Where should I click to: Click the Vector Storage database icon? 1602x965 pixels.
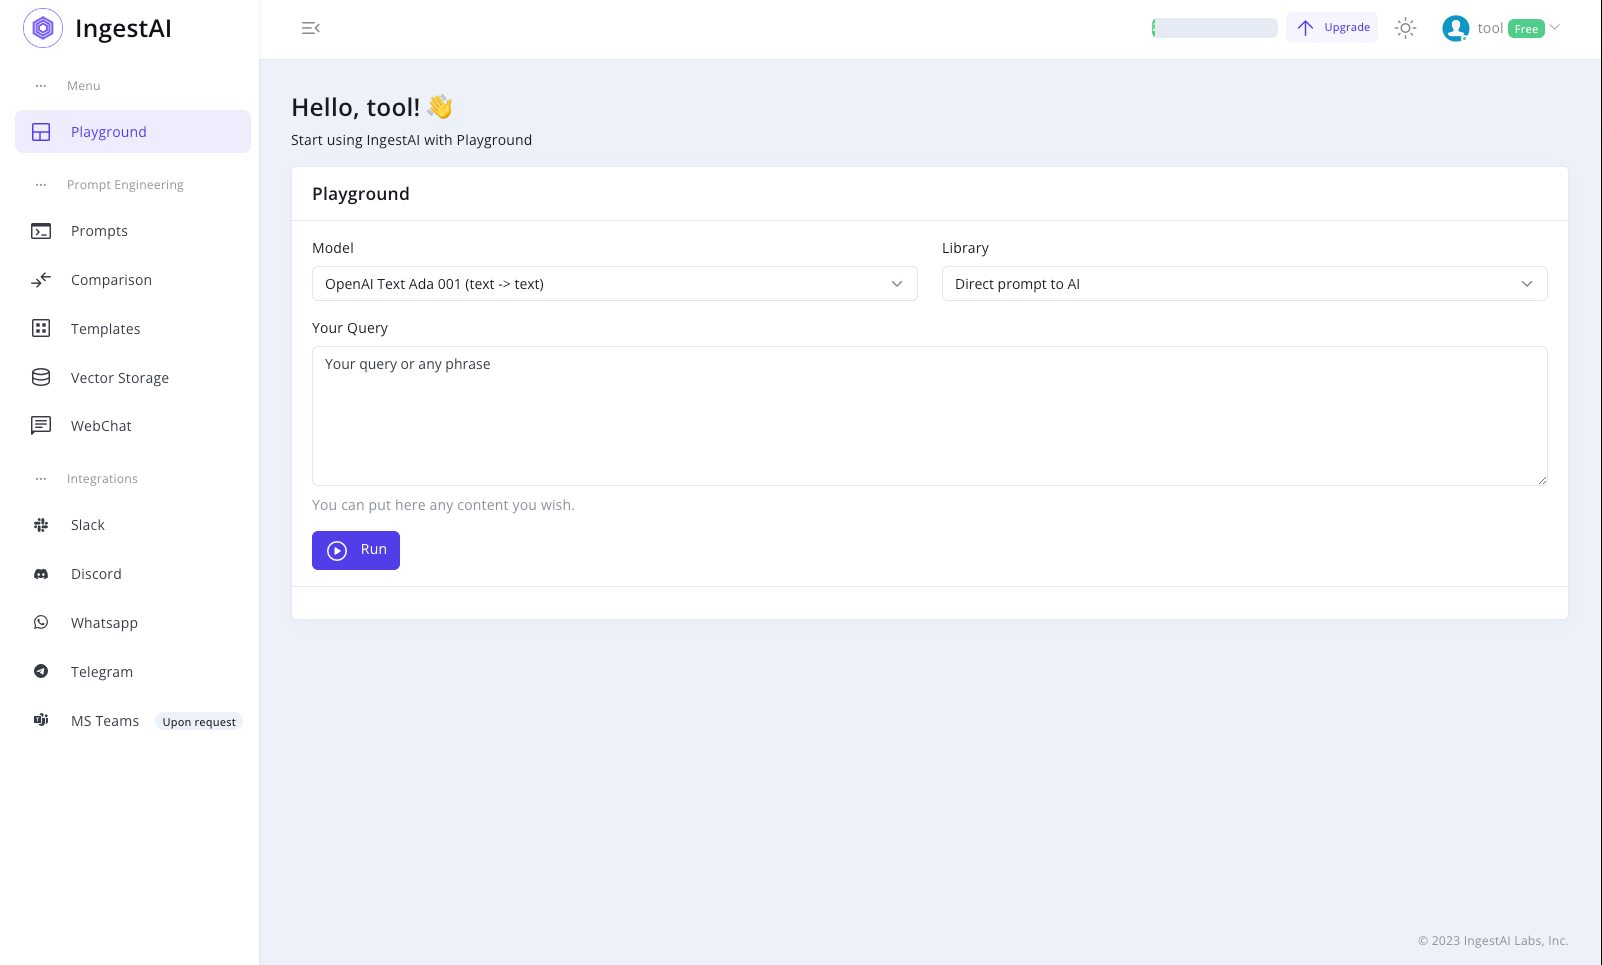pos(41,377)
